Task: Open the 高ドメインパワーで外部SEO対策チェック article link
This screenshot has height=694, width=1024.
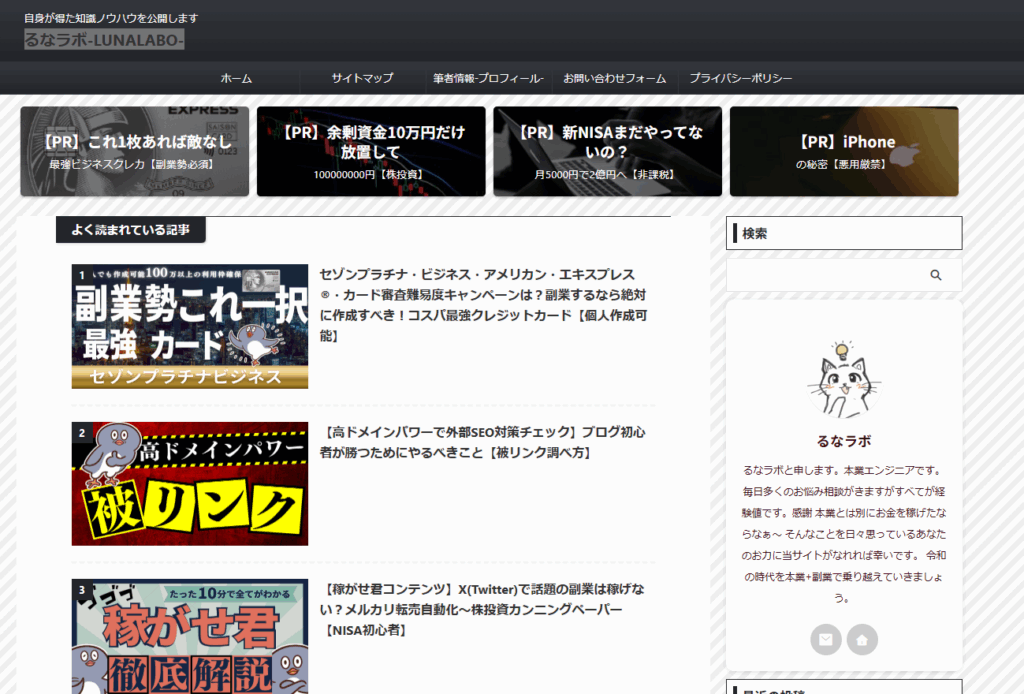Action: (x=483, y=442)
